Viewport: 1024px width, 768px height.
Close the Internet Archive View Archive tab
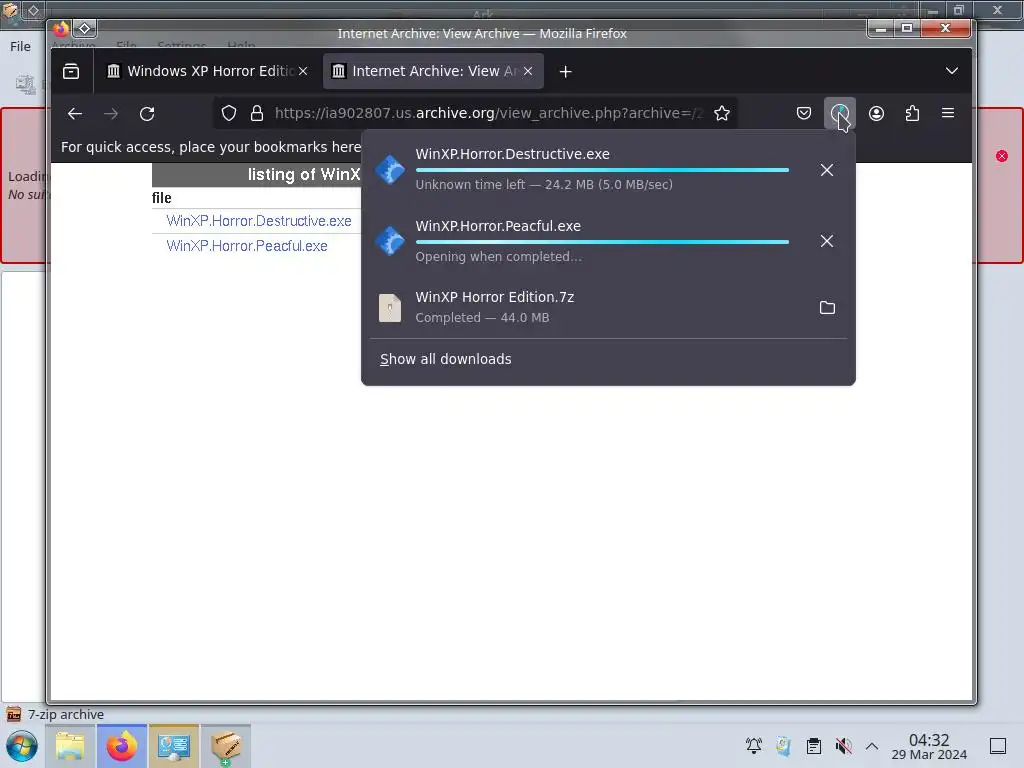pos(528,71)
